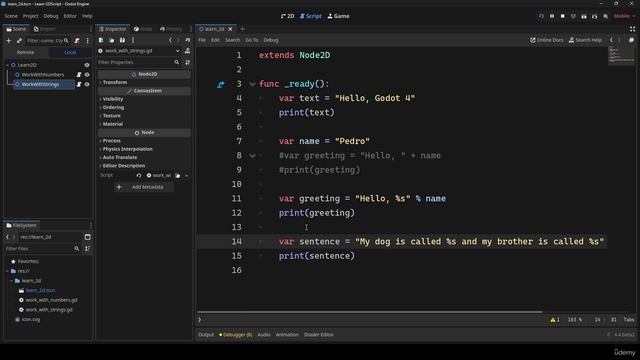Save the edited resource in Inspector
Screen dimensions: 640x360
pos(122,40)
